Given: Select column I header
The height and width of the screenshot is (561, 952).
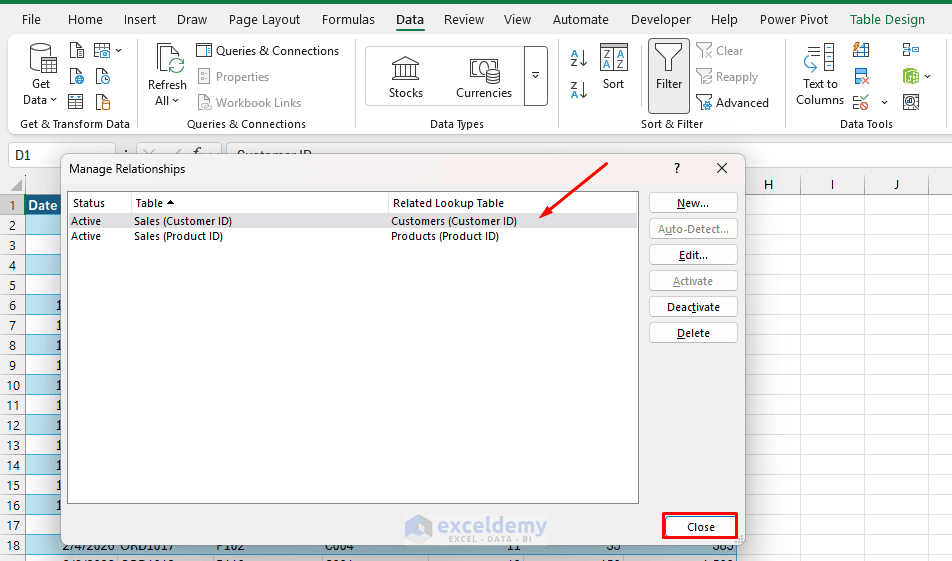Looking at the screenshot, I should [x=832, y=185].
